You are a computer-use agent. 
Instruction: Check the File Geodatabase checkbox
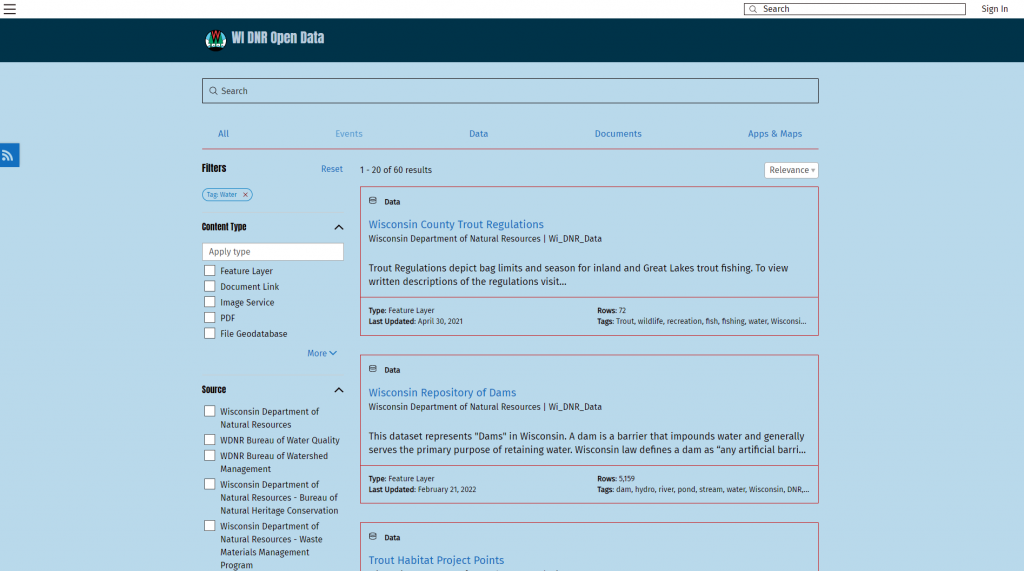pyautogui.click(x=210, y=333)
